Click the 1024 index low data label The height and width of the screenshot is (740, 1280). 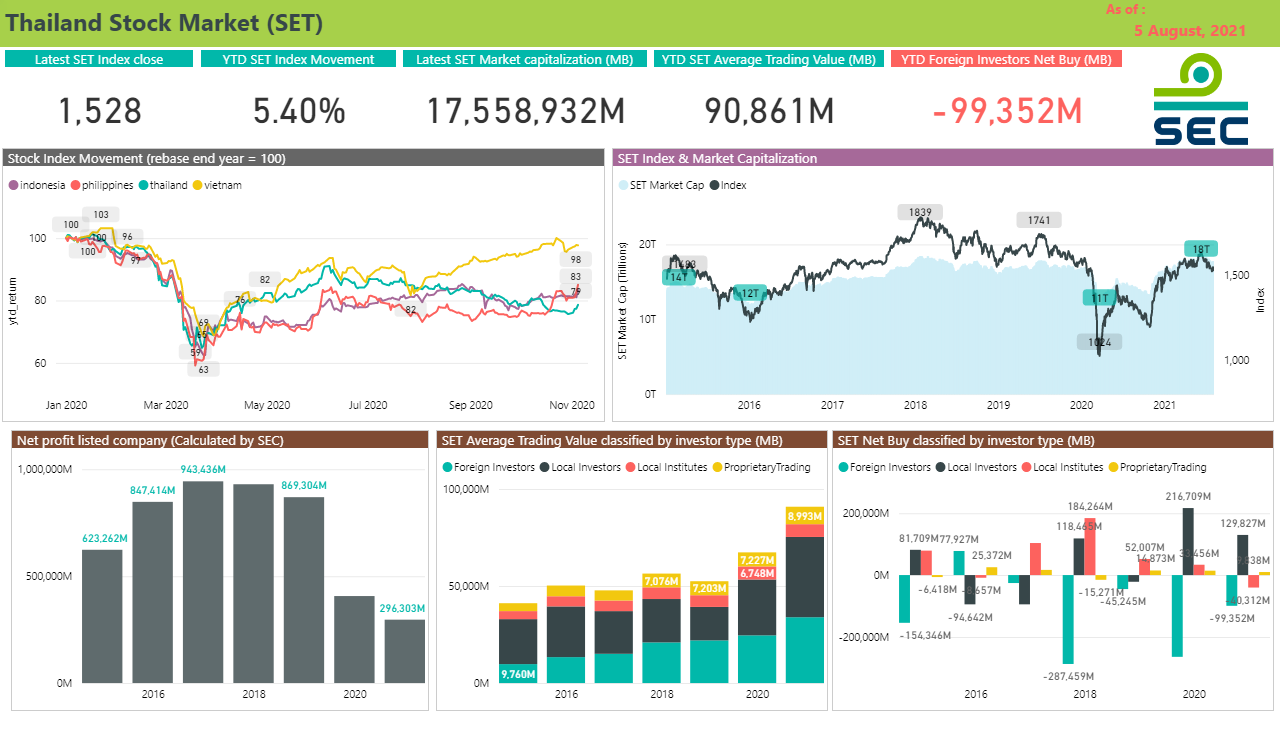pyautogui.click(x=1100, y=342)
